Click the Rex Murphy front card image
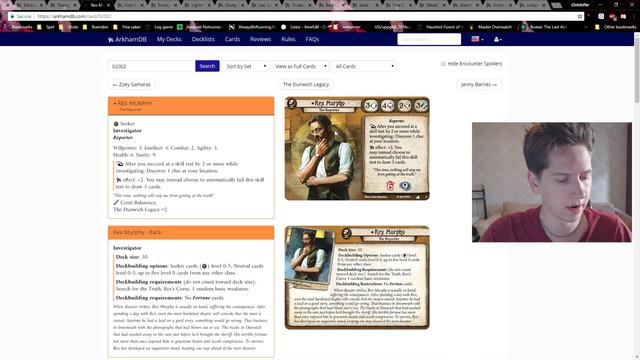This screenshot has width=640, height=360. tap(357, 148)
